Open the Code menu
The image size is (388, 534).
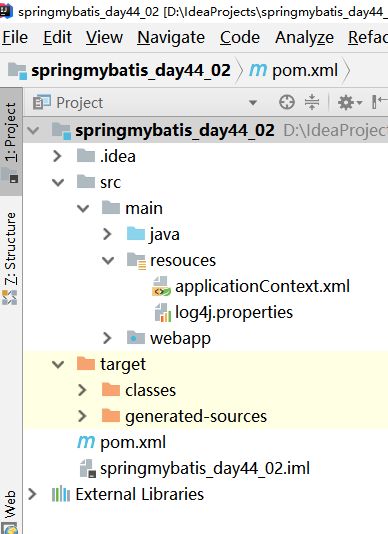pyautogui.click(x=239, y=37)
